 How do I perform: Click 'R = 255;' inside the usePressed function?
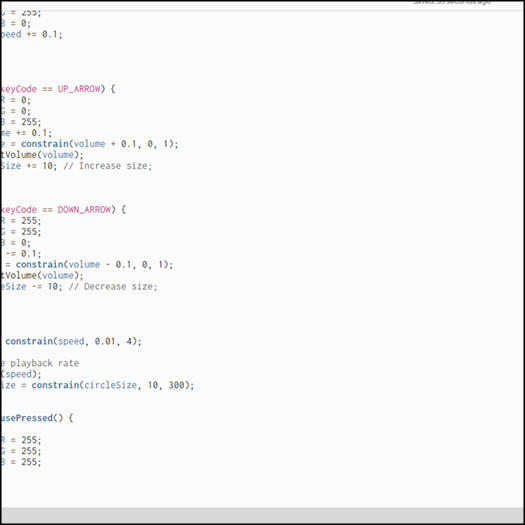pos(21,440)
